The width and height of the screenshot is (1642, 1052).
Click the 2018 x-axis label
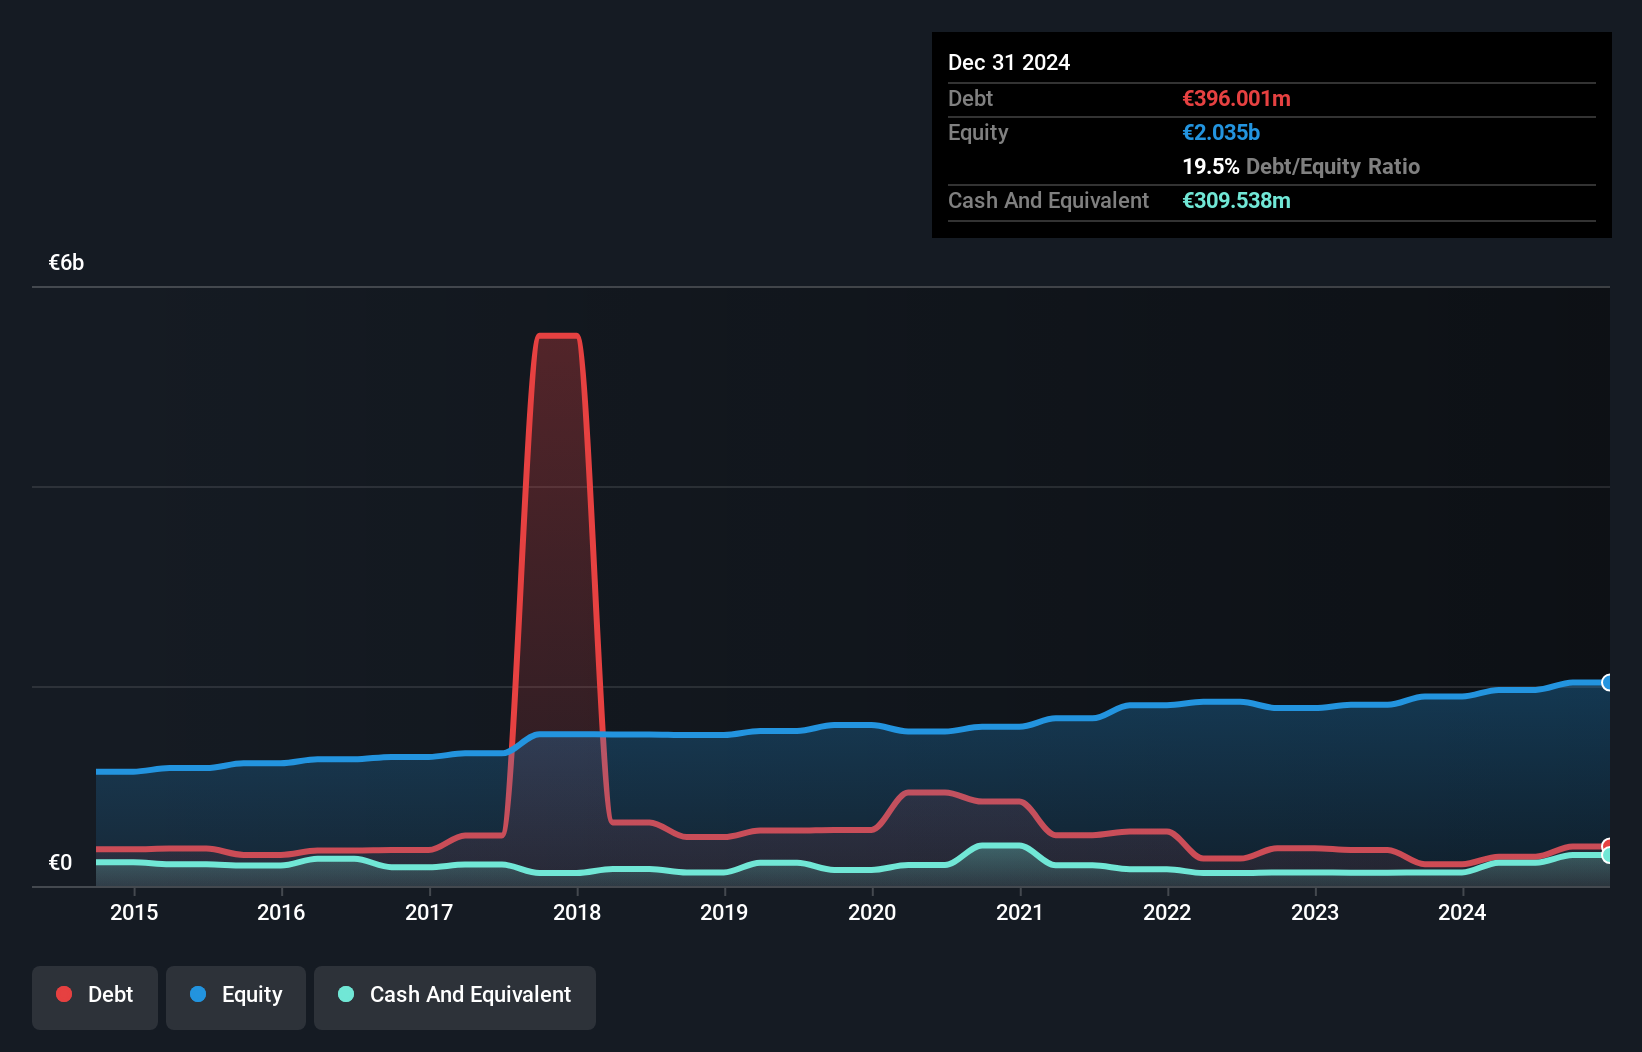point(577,912)
